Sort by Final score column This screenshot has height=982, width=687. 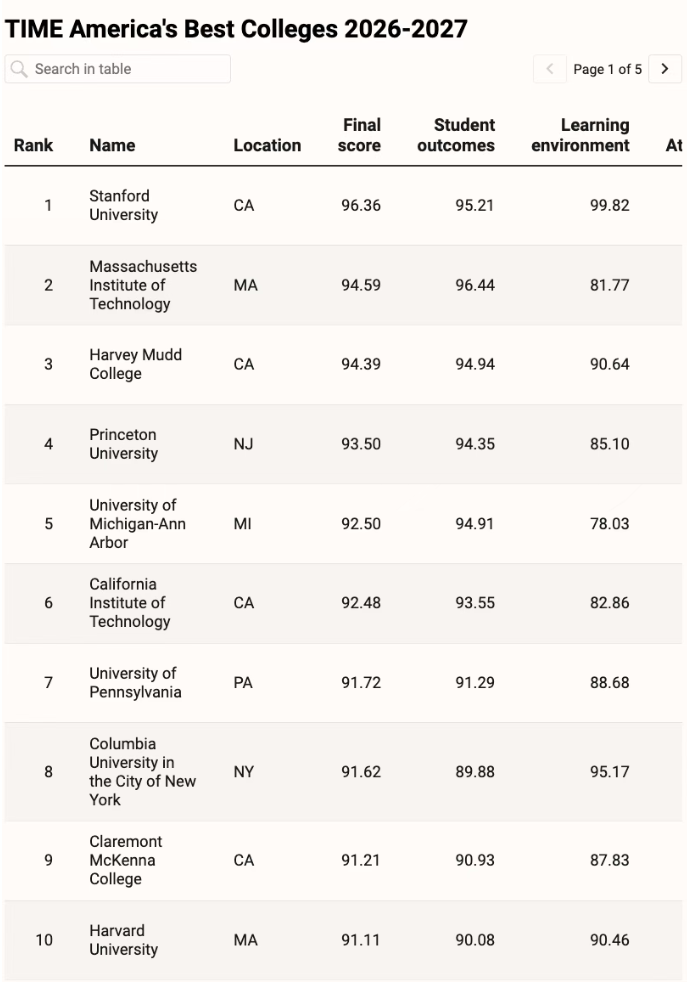tap(359, 135)
